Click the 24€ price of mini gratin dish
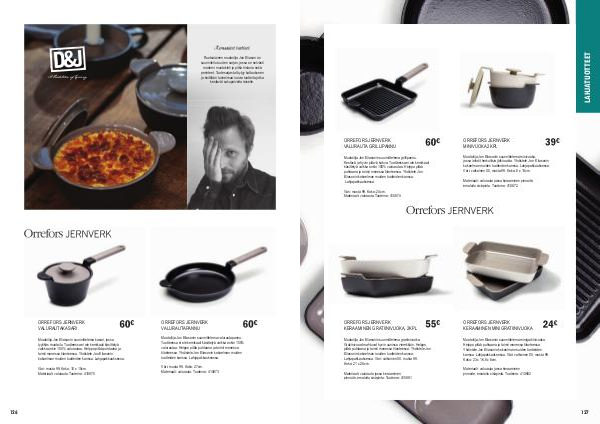600x424 pixels. click(x=550, y=324)
